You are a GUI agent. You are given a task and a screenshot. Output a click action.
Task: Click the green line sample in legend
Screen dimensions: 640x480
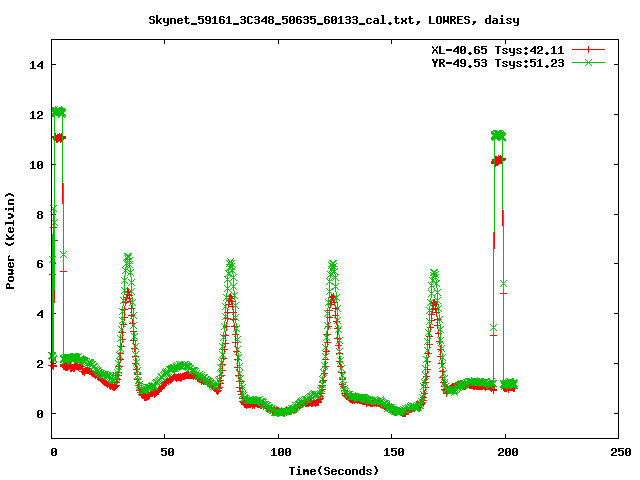tap(588, 63)
